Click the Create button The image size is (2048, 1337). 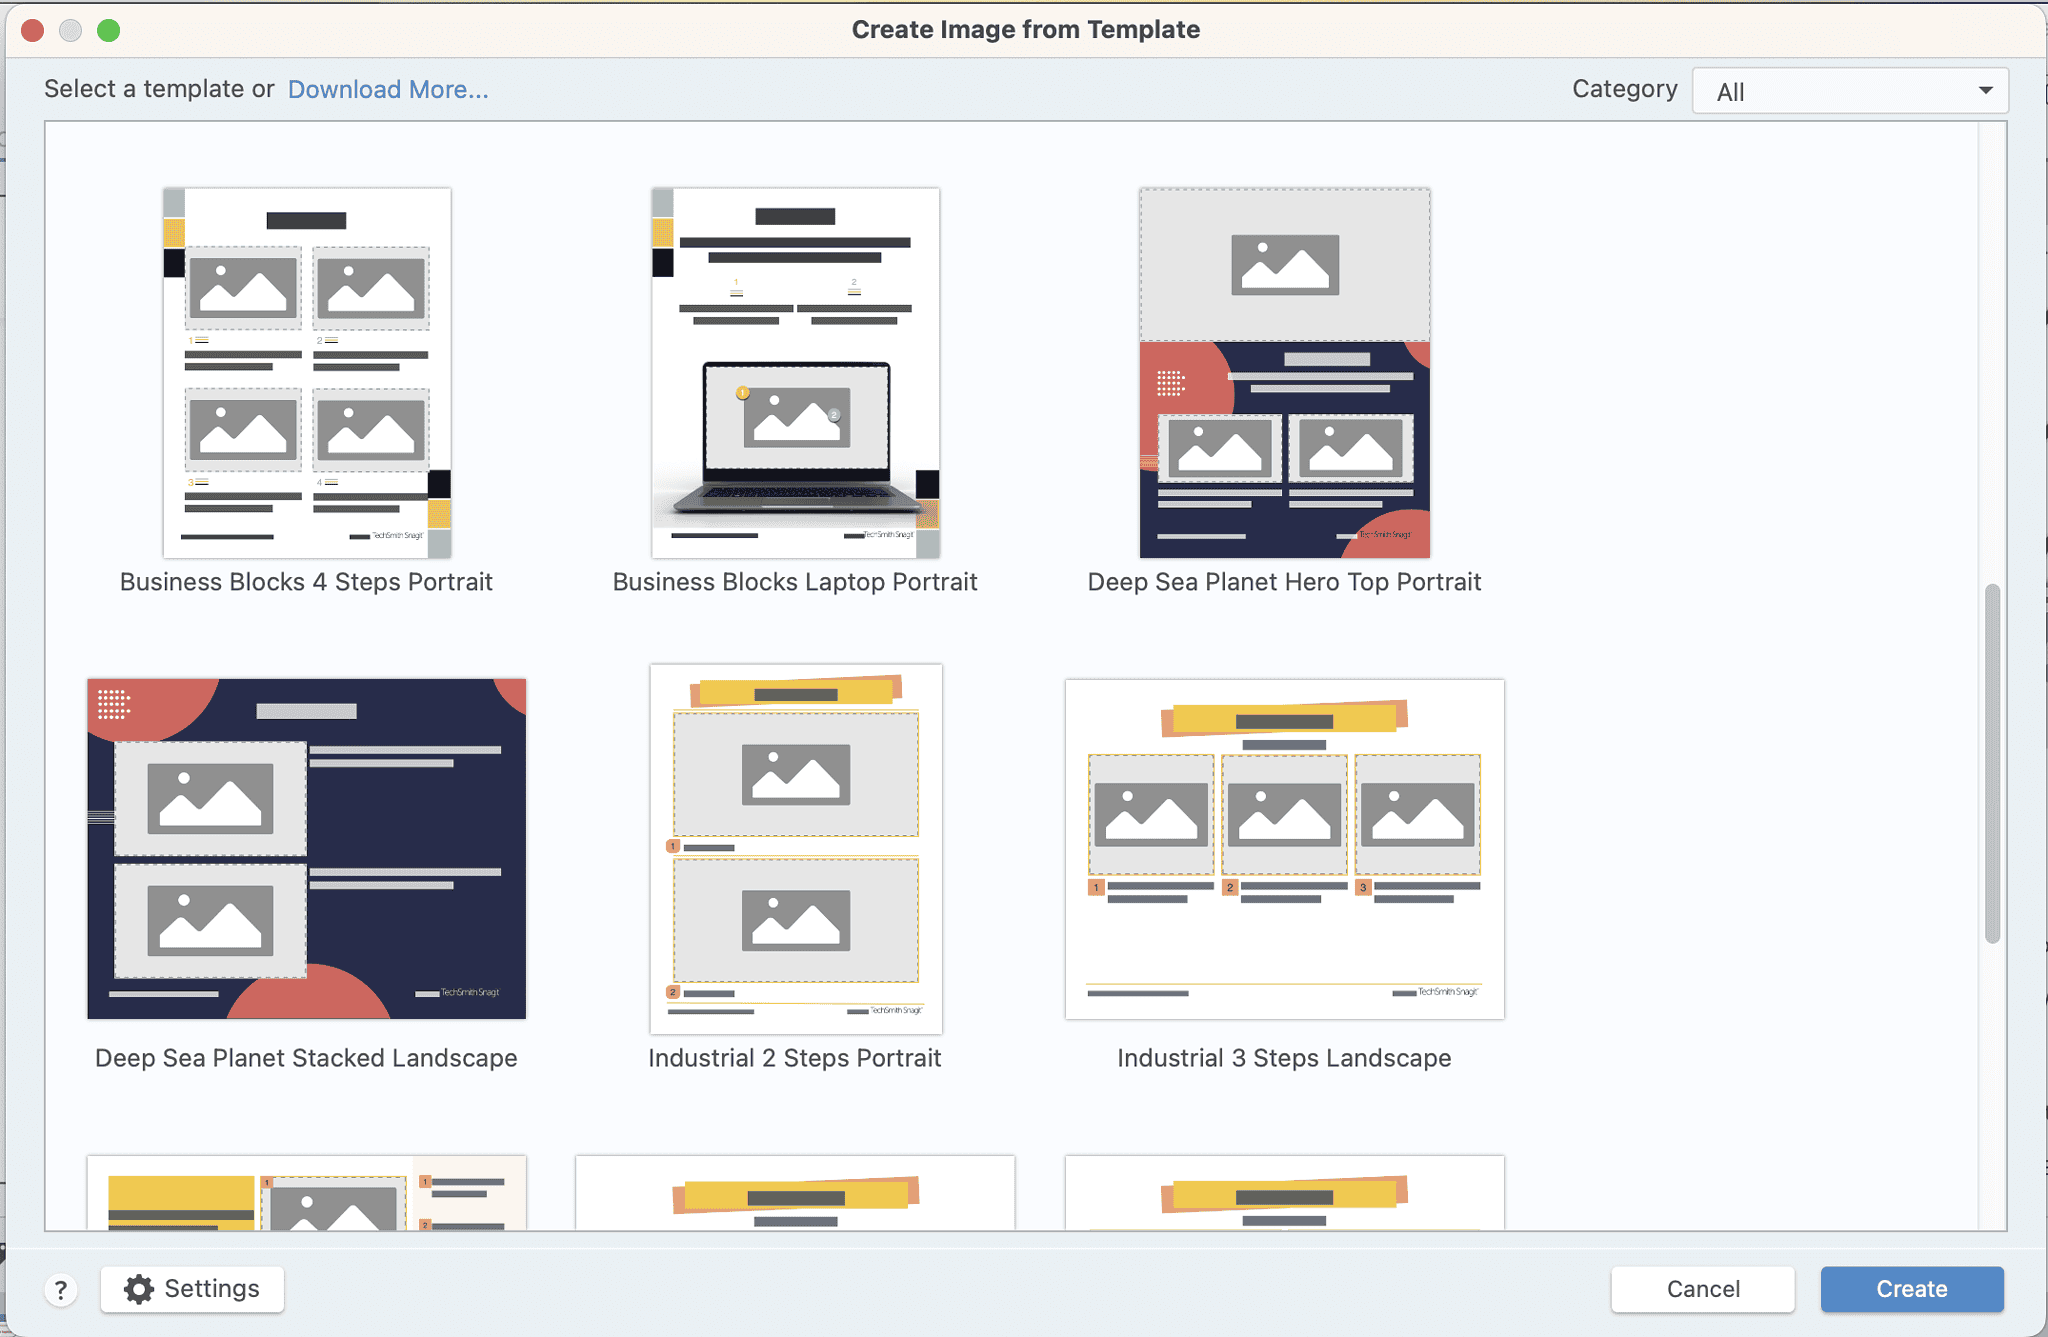click(x=1911, y=1289)
